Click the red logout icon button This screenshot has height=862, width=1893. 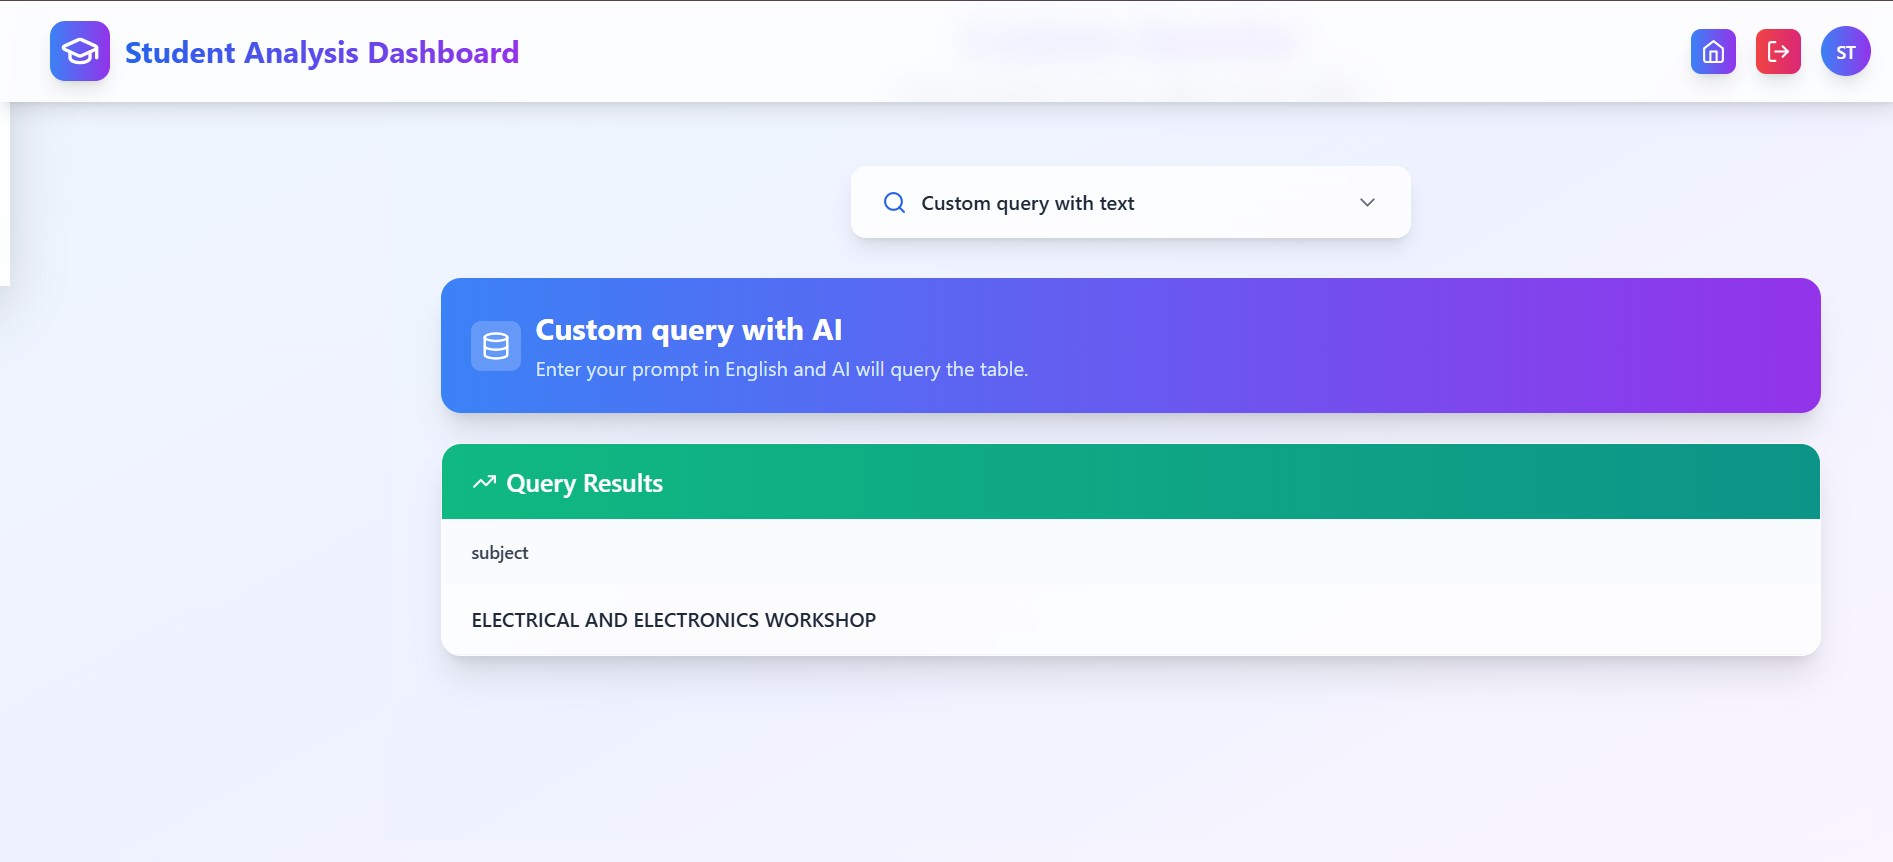[x=1778, y=52]
